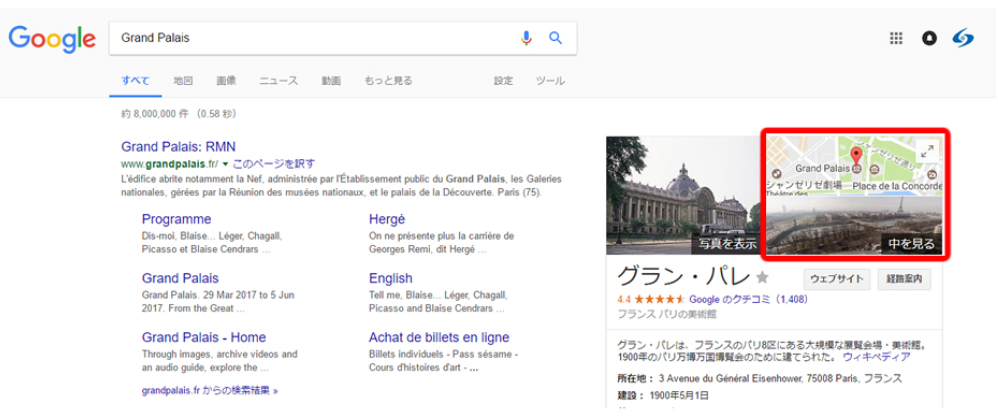Viewport: 998px width, 417px height.
Task: Open the ニュース tab
Action: coord(278,81)
